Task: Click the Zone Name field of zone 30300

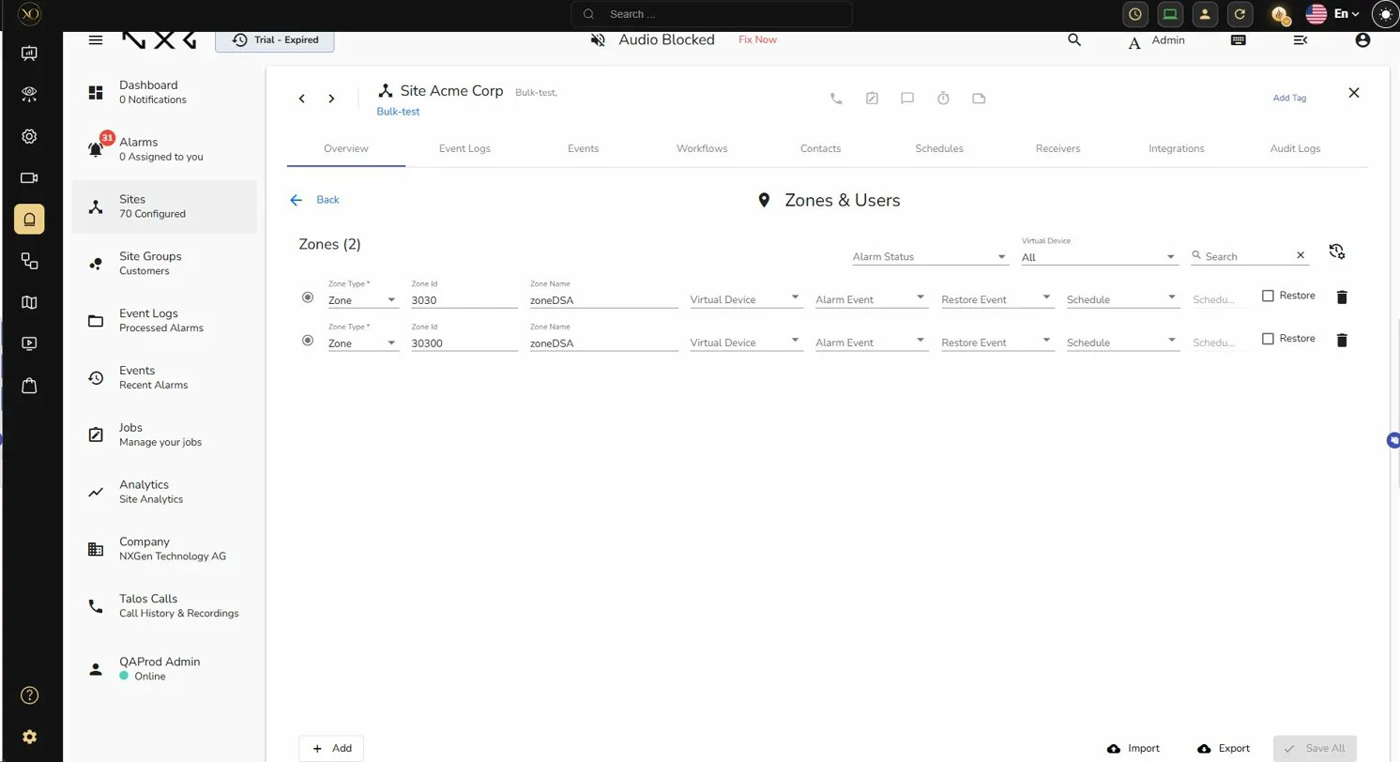Action: click(x=603, y=343)
